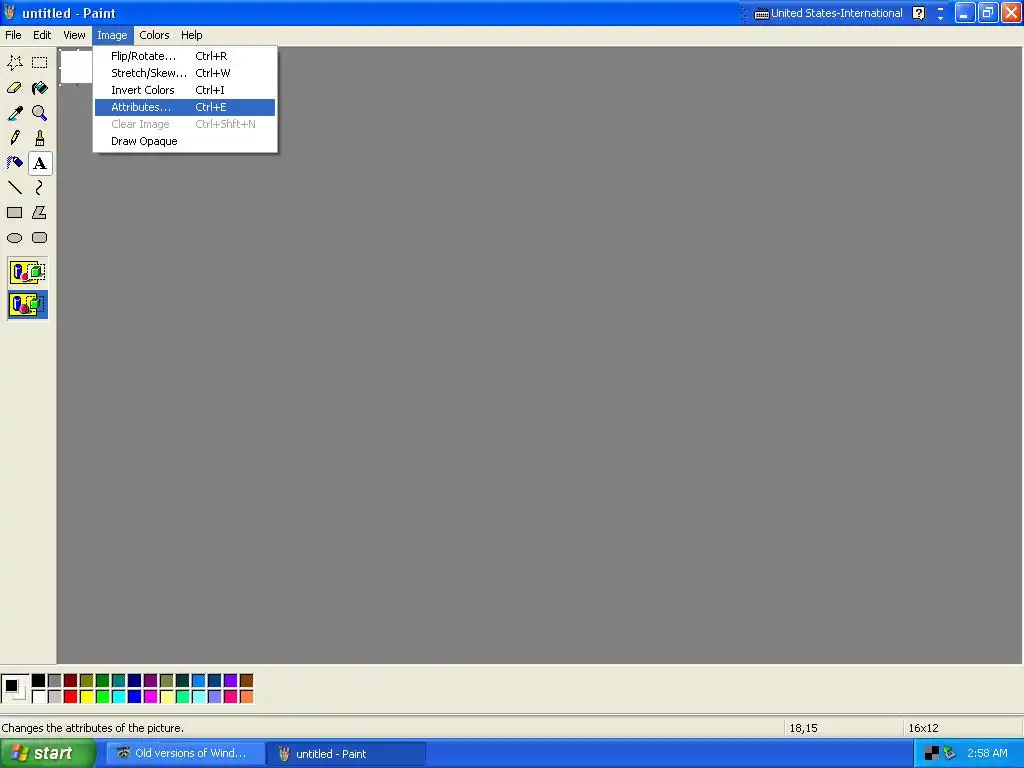The height and width of the screenshot is (768, 1024).
Task: Activate the Magnifier tool
Action: (40, 113)
